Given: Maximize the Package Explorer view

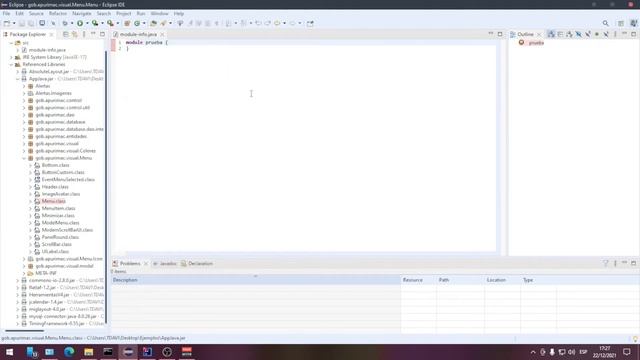Looking at the screenshot, I should [102, 34].
